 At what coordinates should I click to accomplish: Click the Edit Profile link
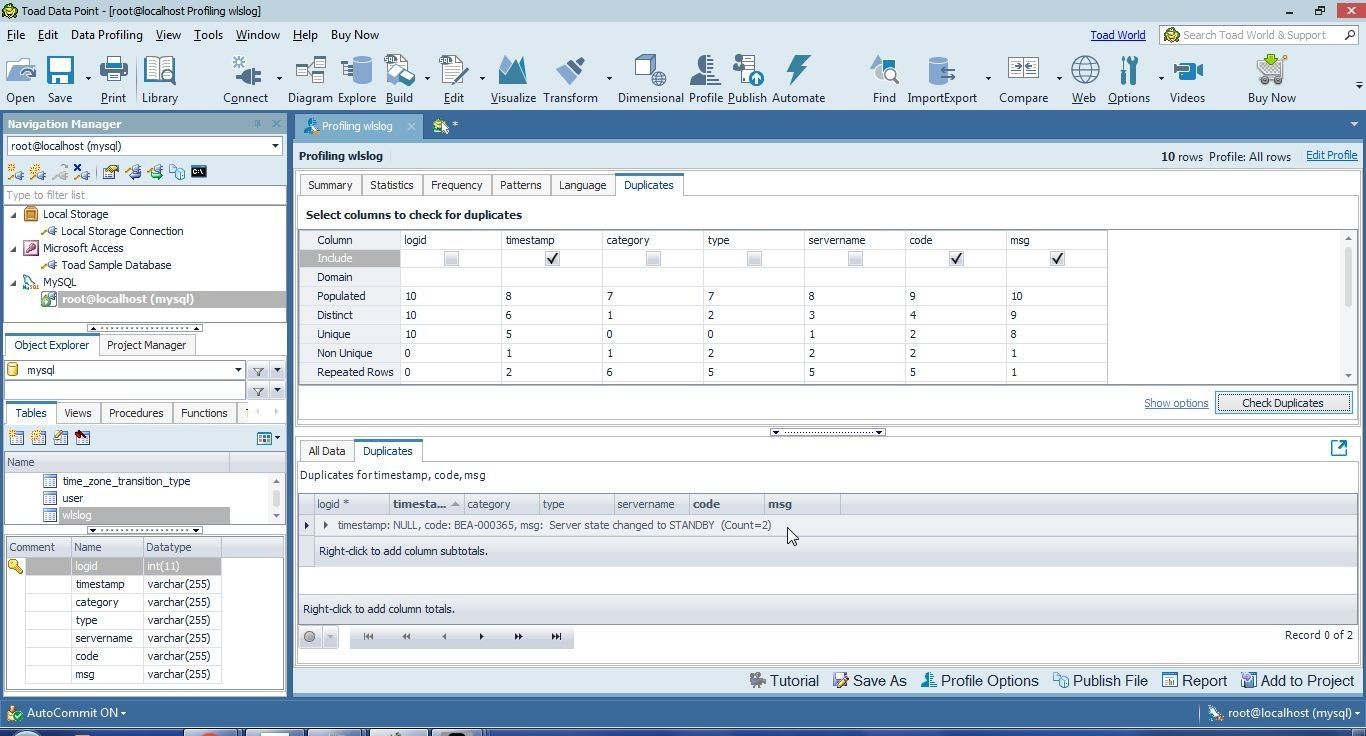click(1331, 156)
